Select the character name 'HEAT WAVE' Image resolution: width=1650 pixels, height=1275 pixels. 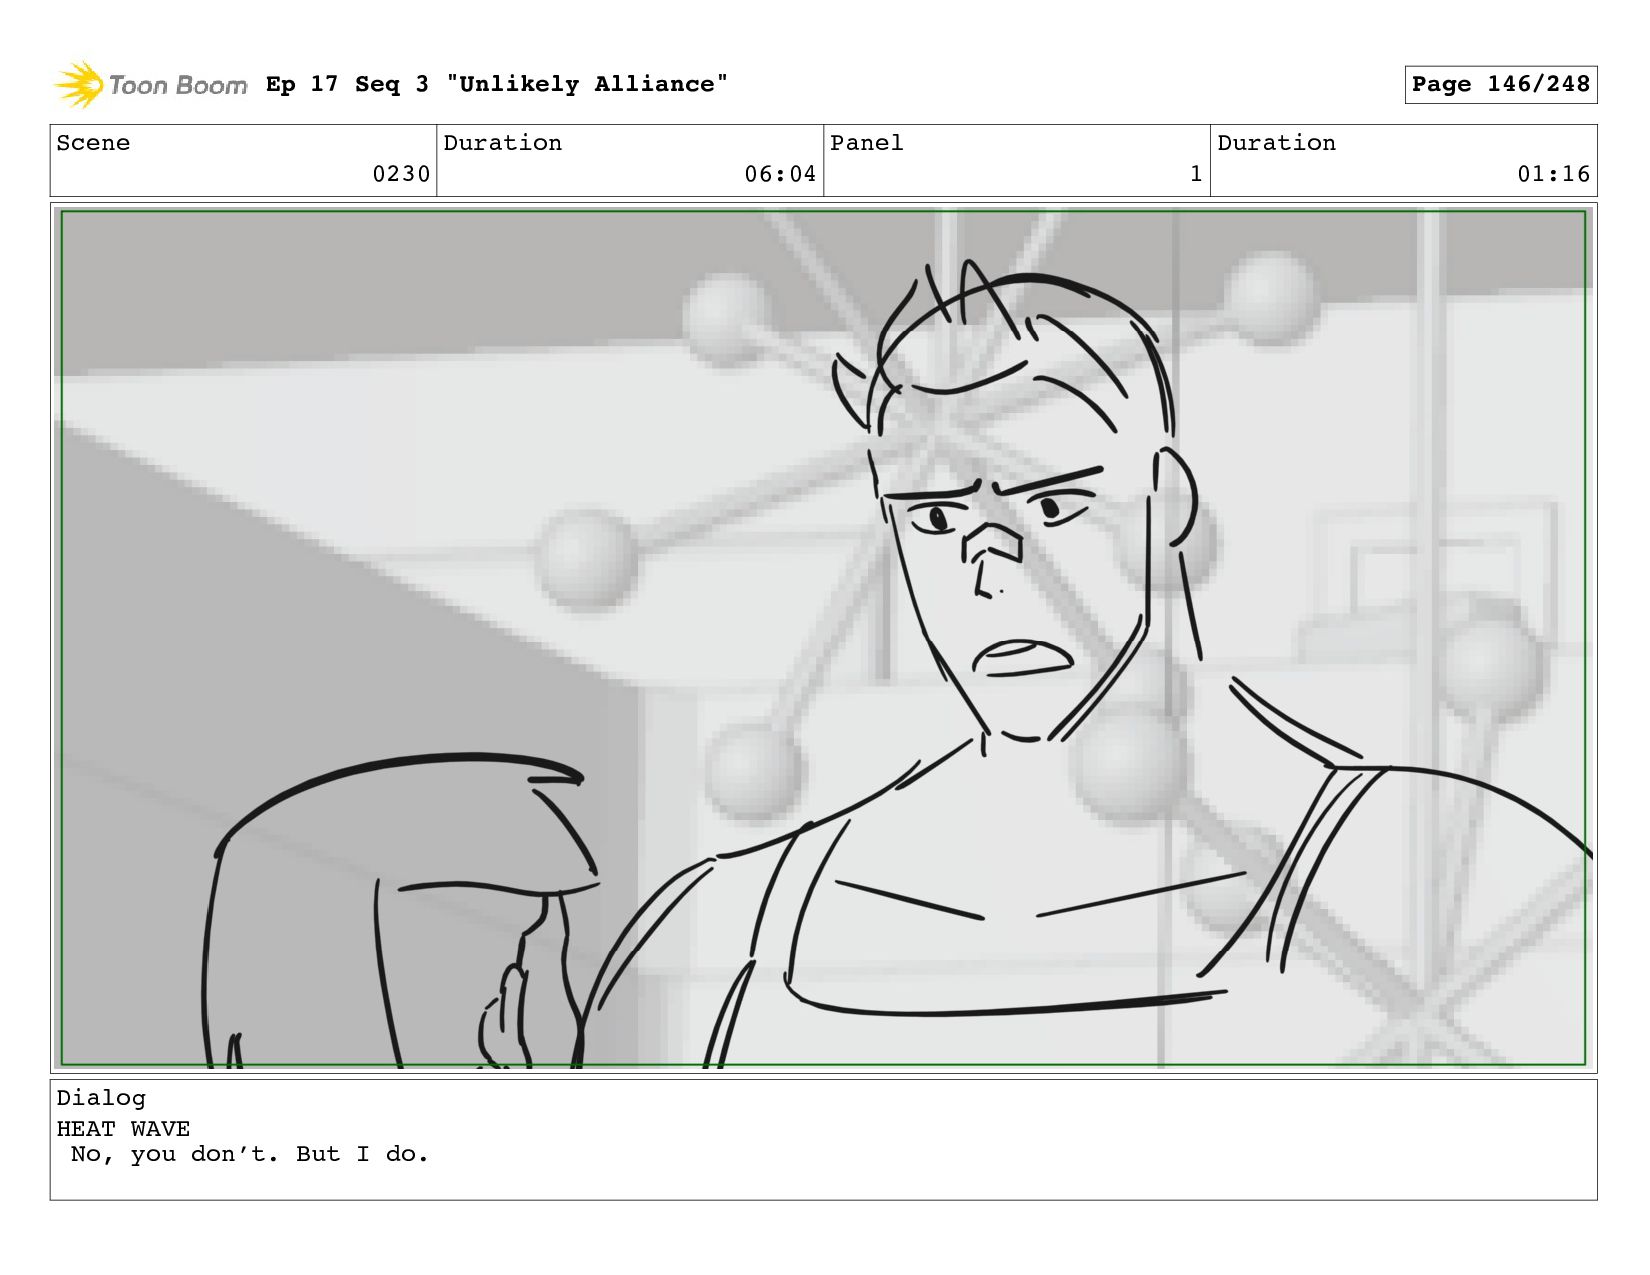coord(123,1129)
